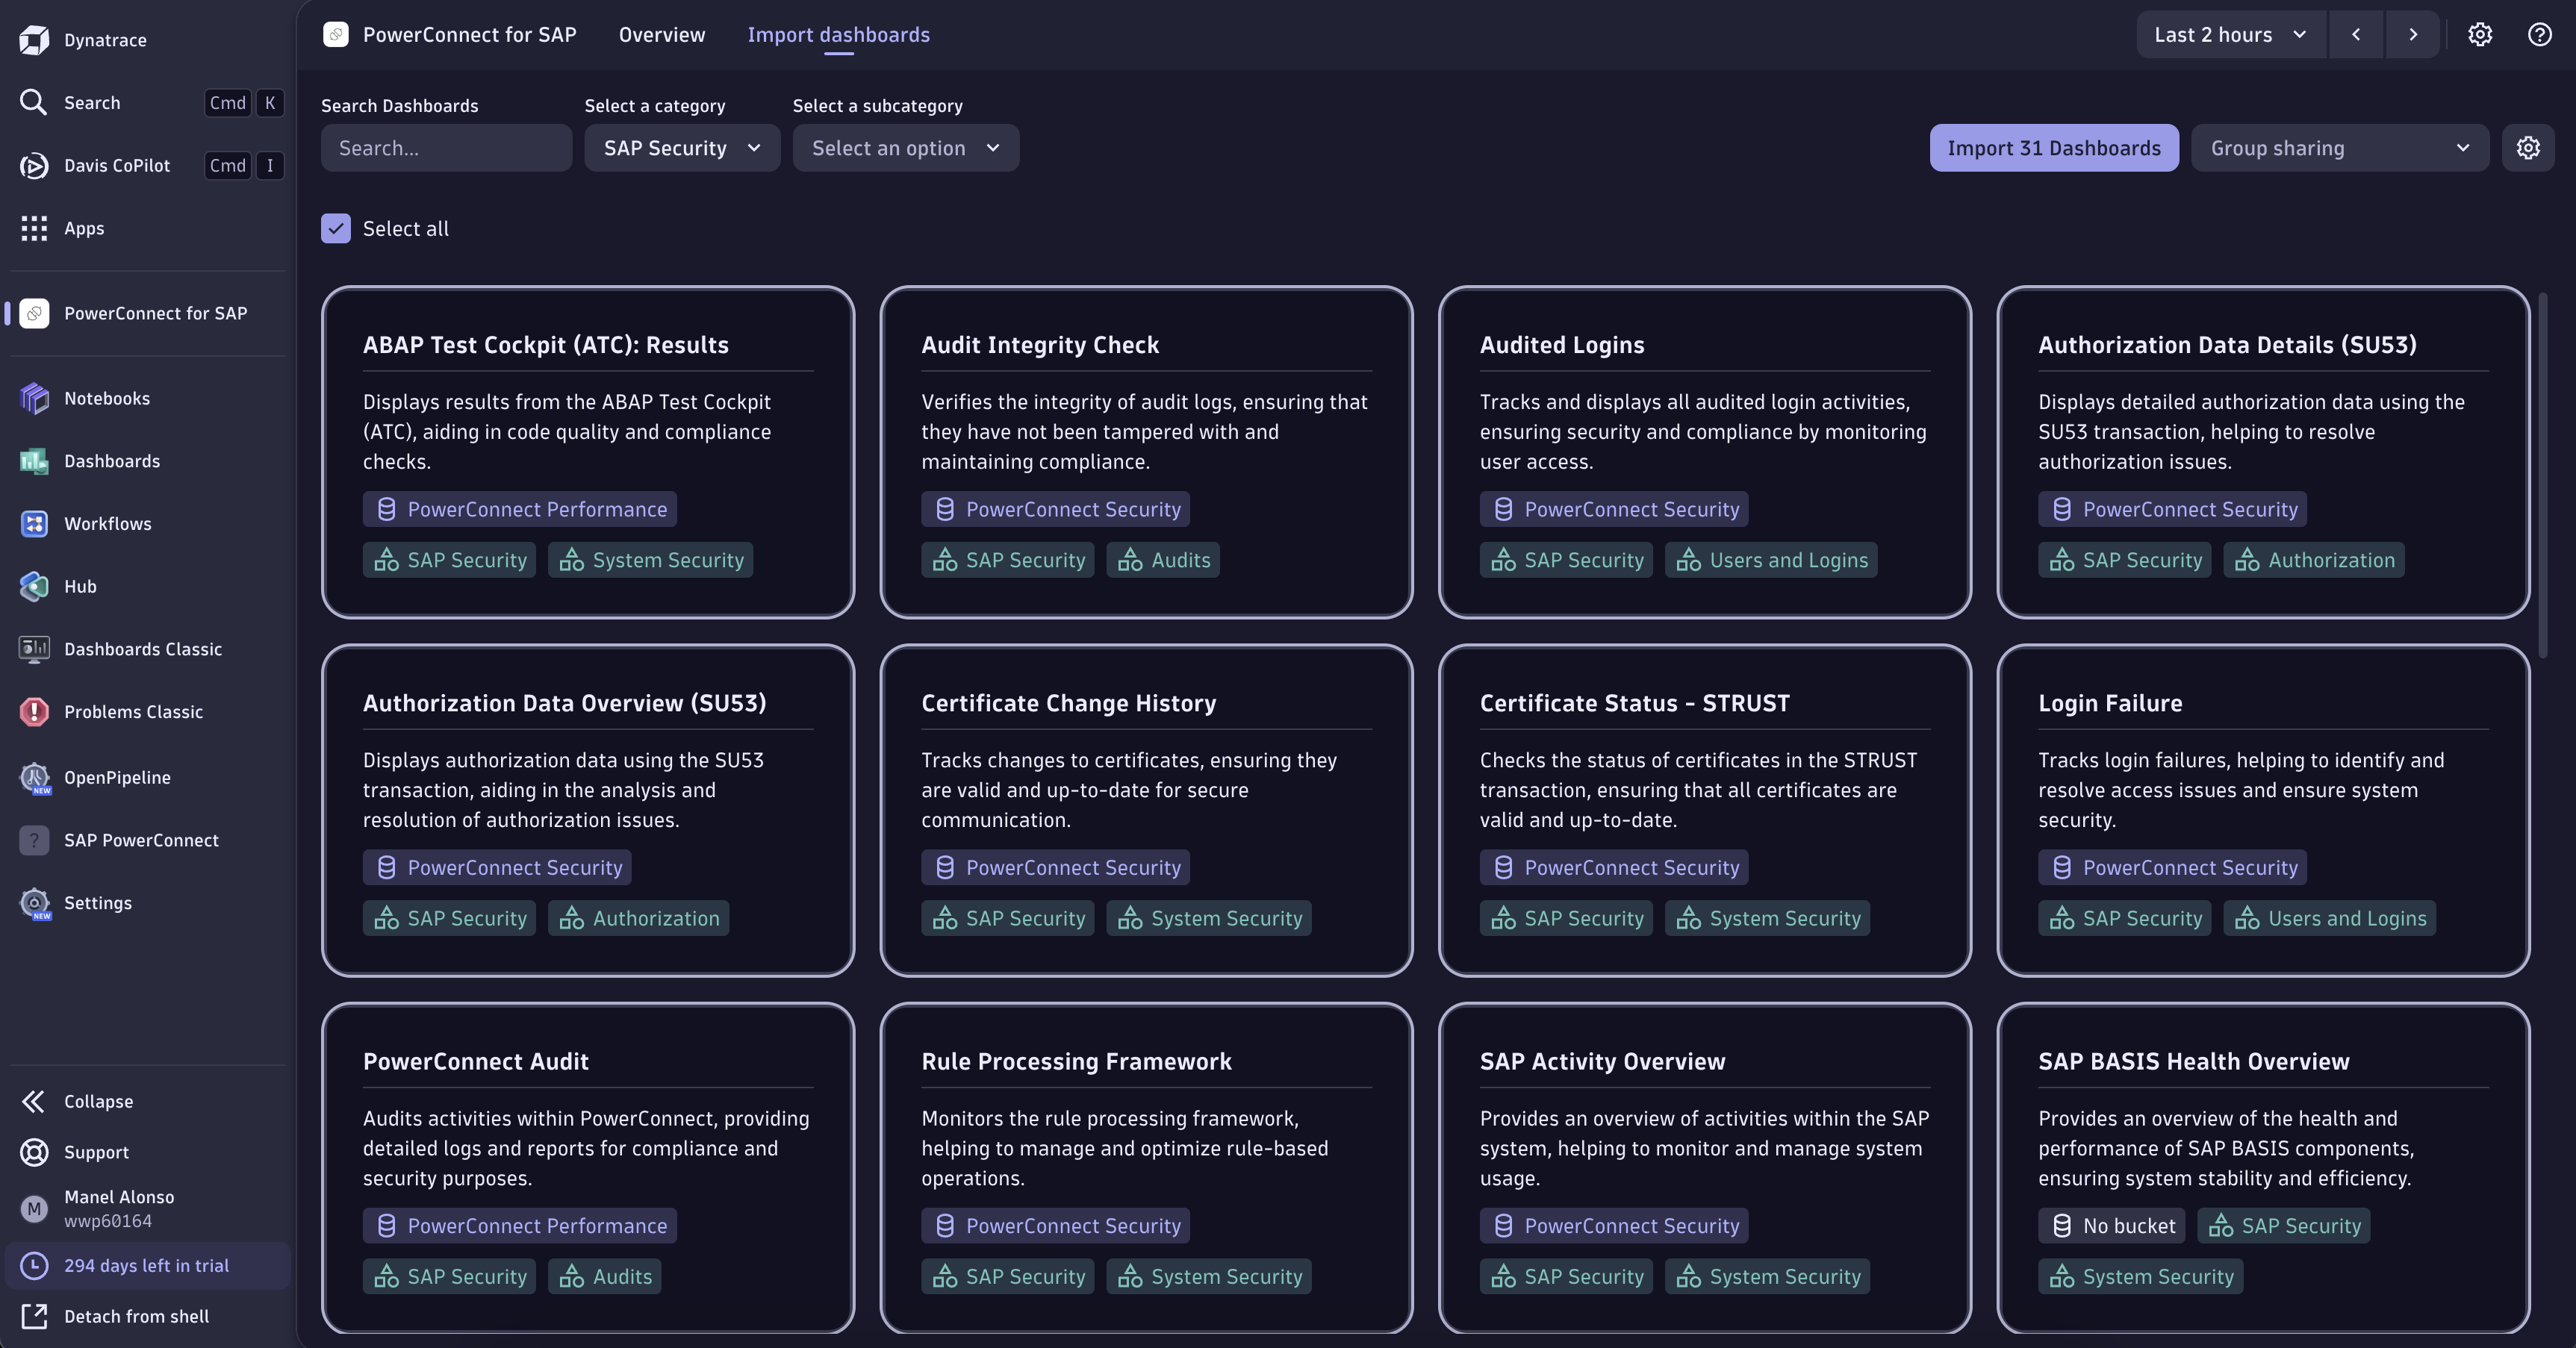Click Import 31 Dashboards button
The height and width of the screenshot is (1348, 2576).
[x=2053, y=148]
